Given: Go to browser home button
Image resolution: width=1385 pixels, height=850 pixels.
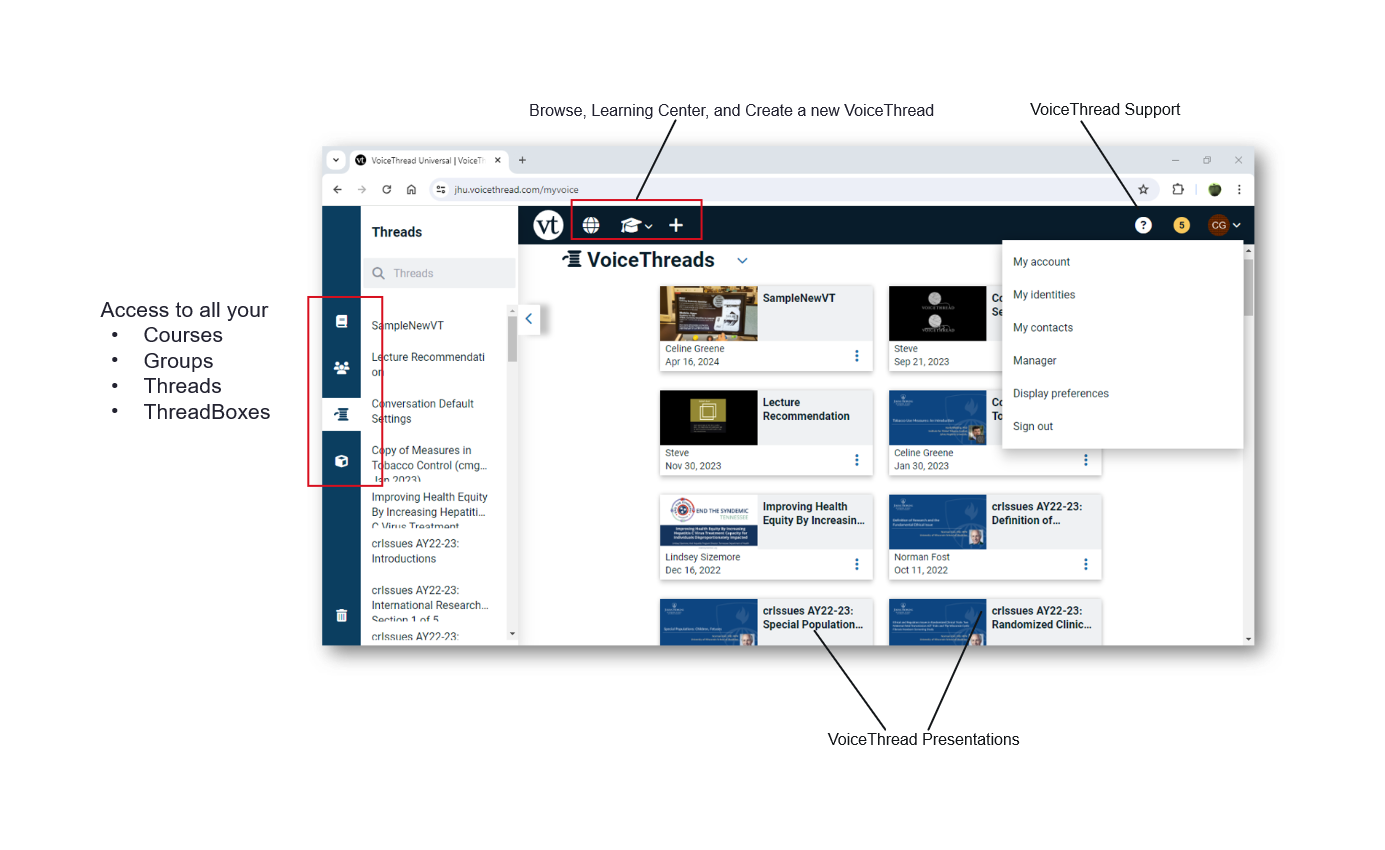Looking at the screenshot, I should 411,189.
